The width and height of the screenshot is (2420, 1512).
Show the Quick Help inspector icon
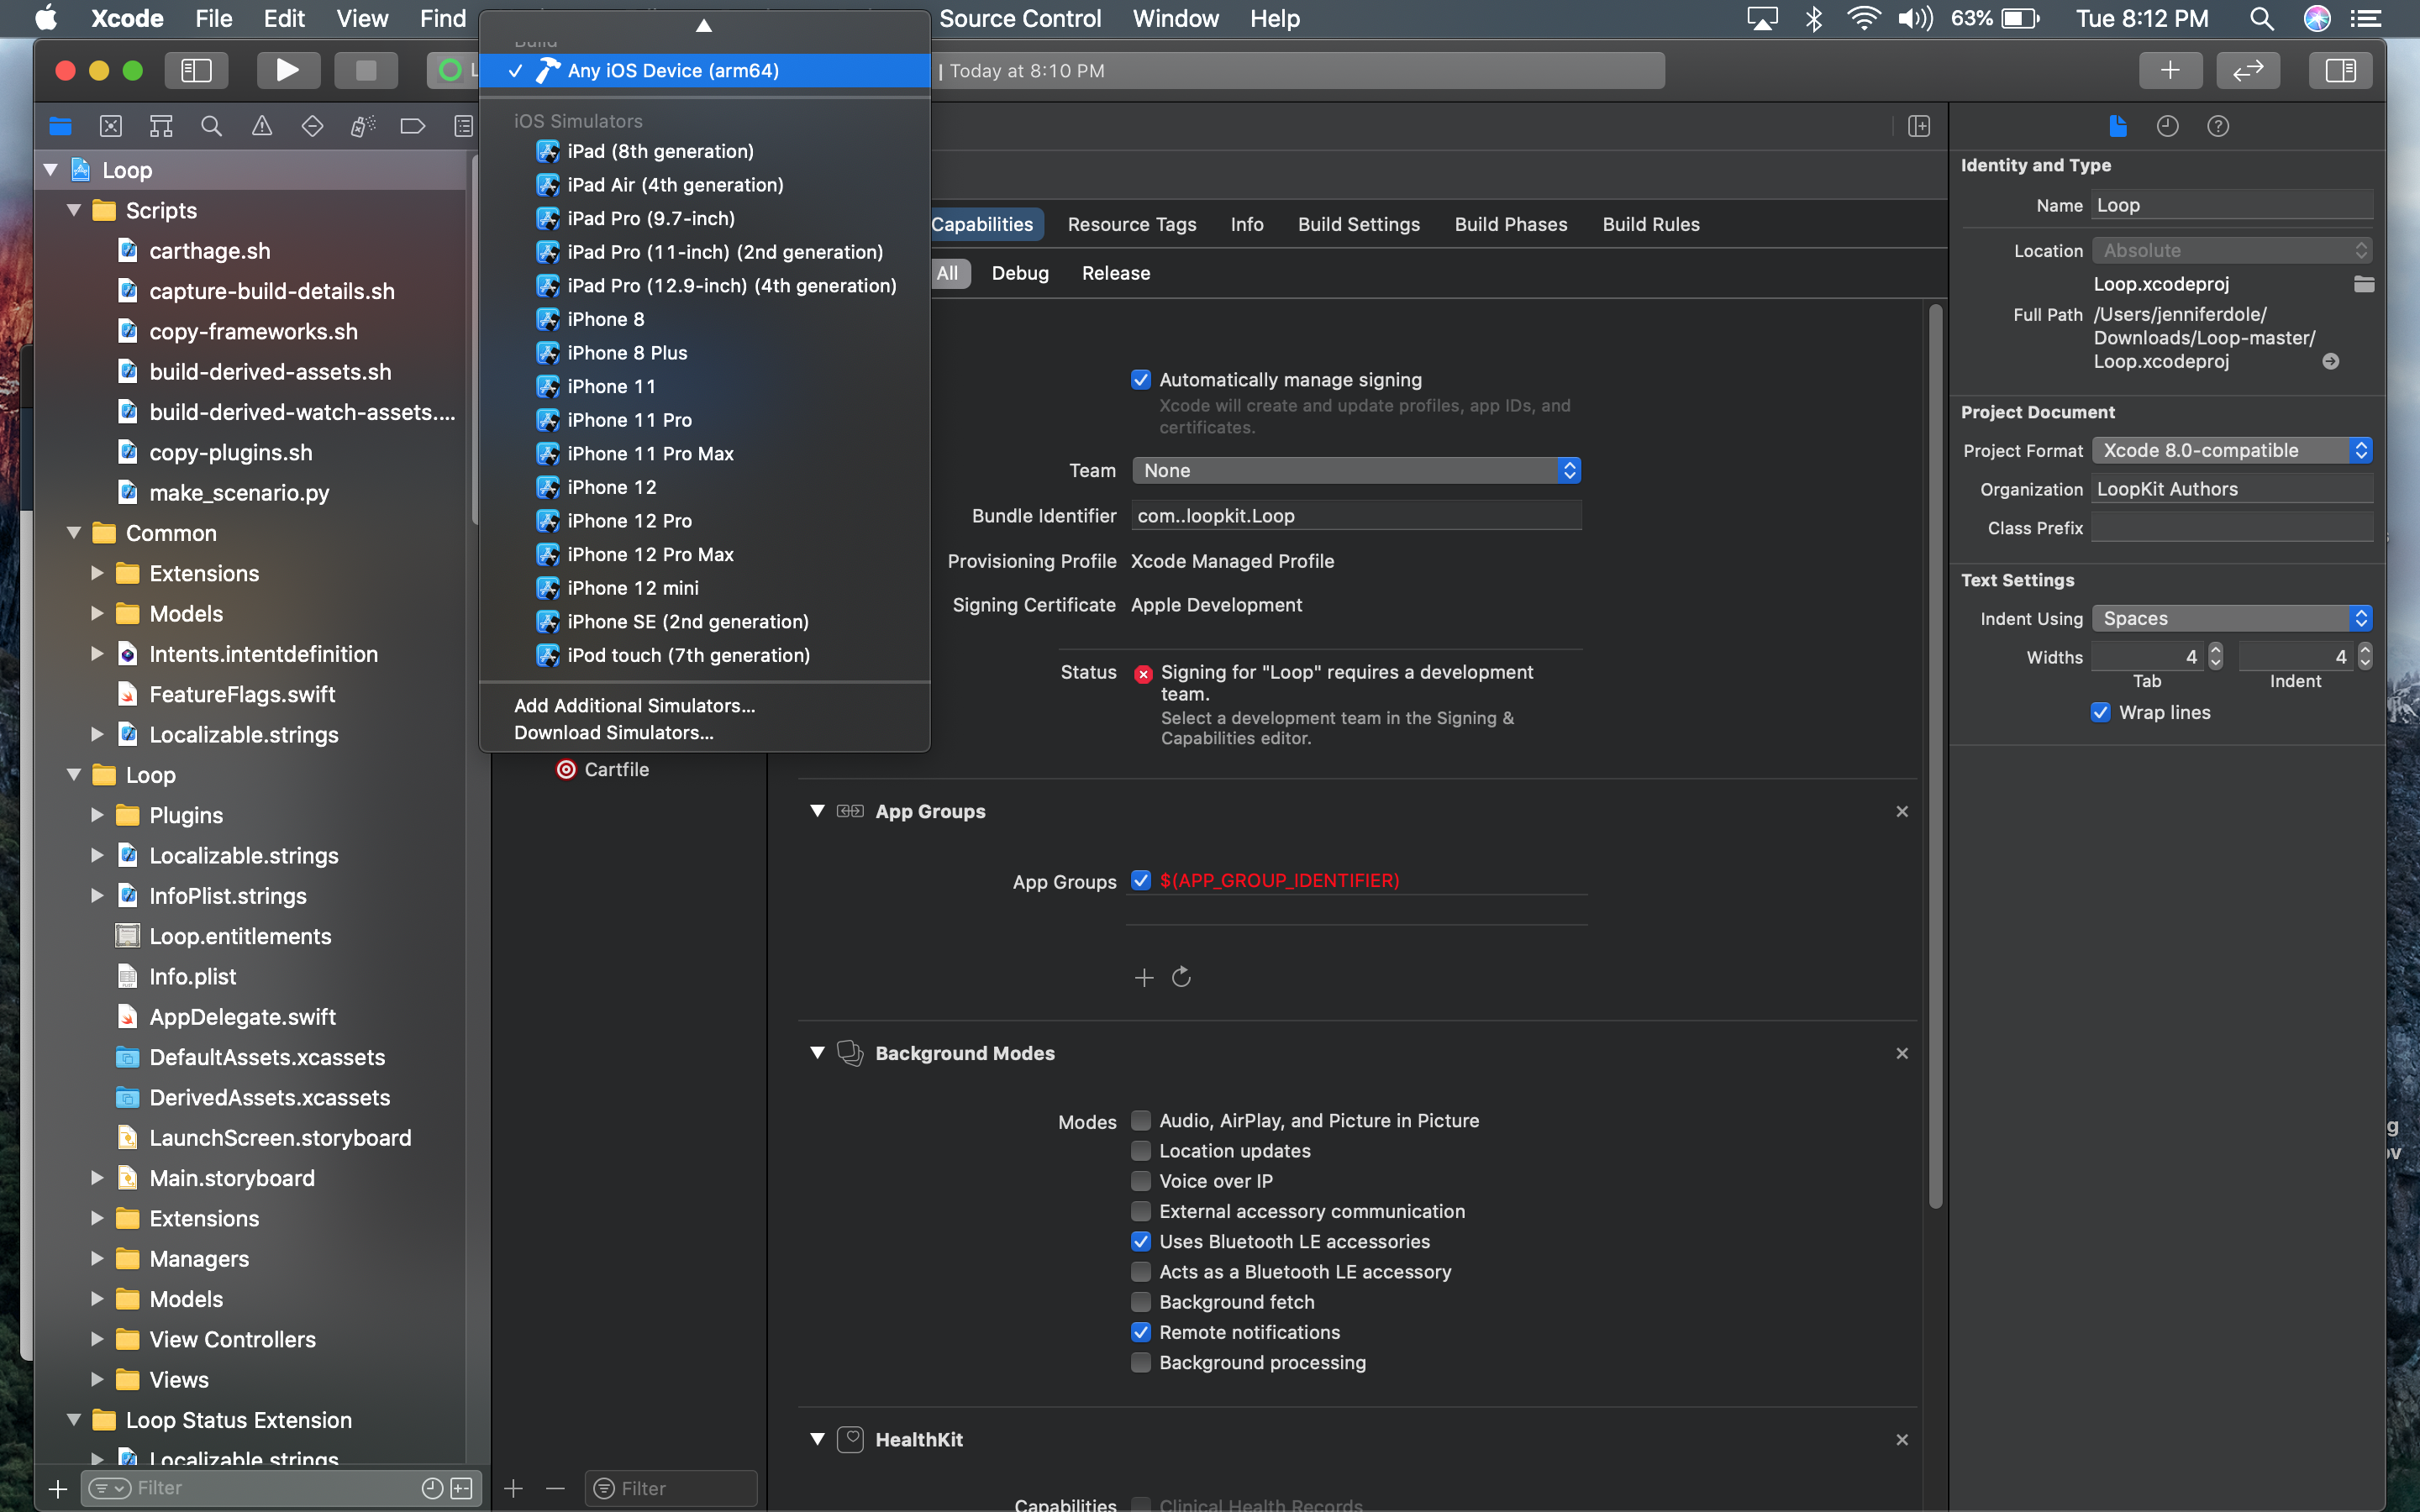pos(2218,126)
